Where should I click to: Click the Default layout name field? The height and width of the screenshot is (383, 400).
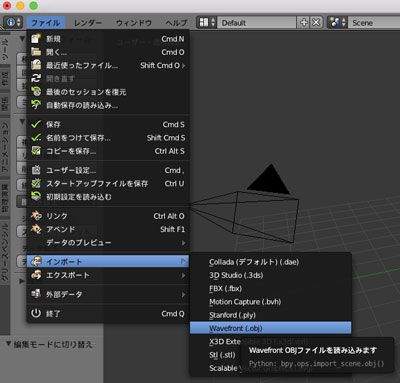[257, 23]
